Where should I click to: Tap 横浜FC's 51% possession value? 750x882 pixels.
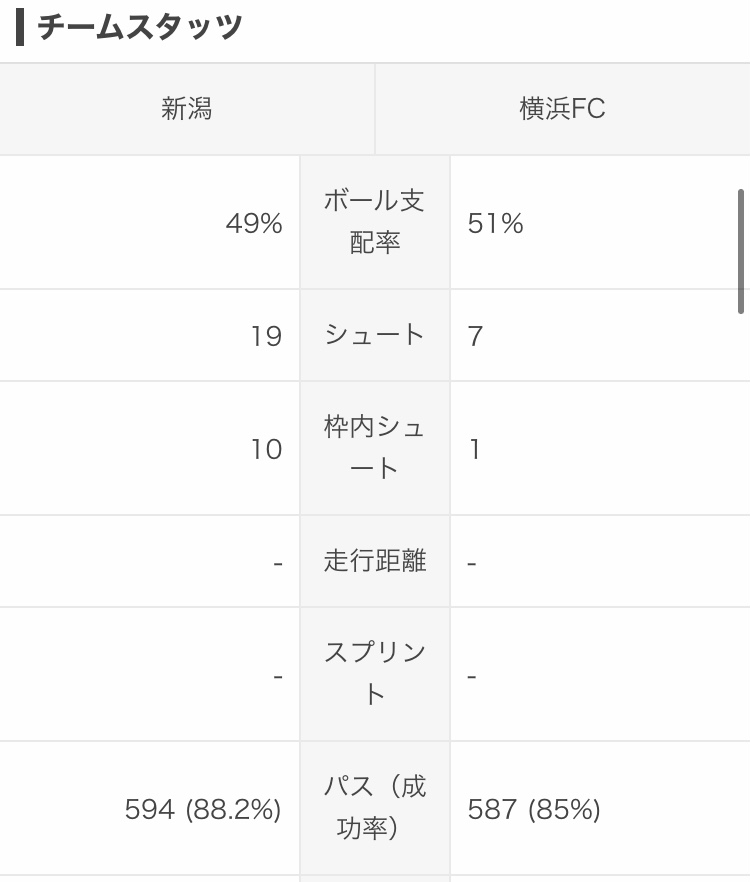pyautogui.click(x=496, y=224)
